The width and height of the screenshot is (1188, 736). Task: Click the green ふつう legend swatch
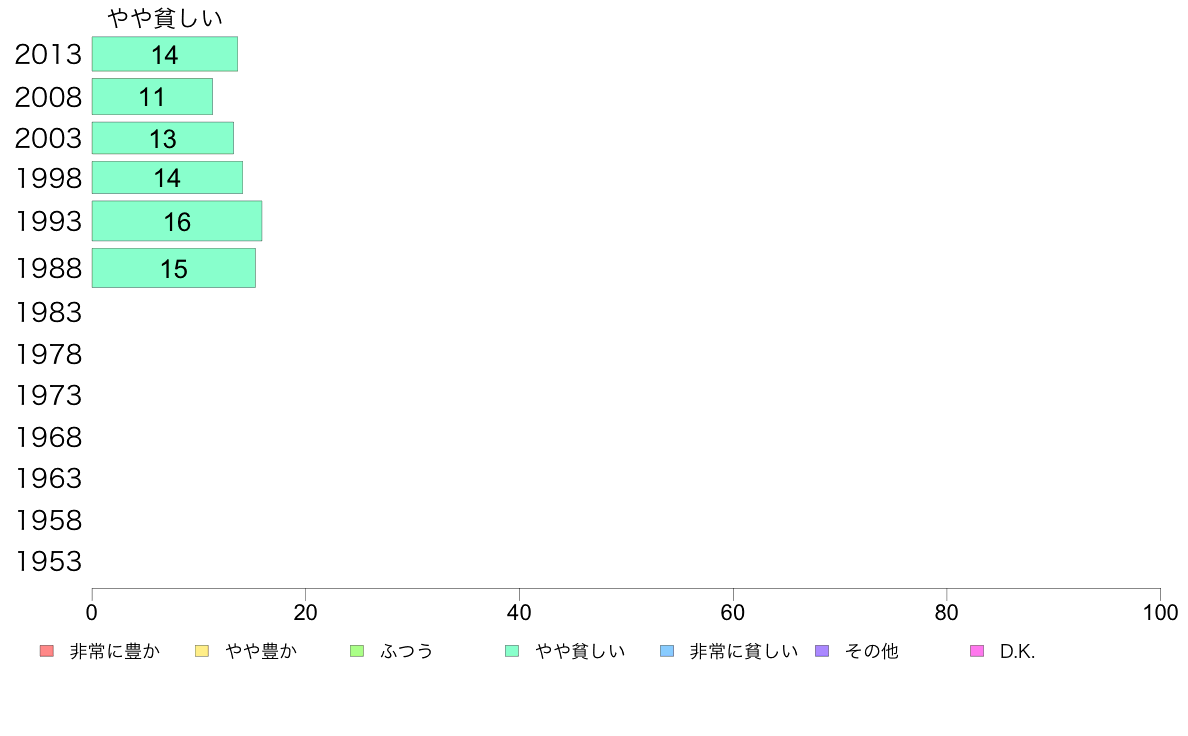357,651
